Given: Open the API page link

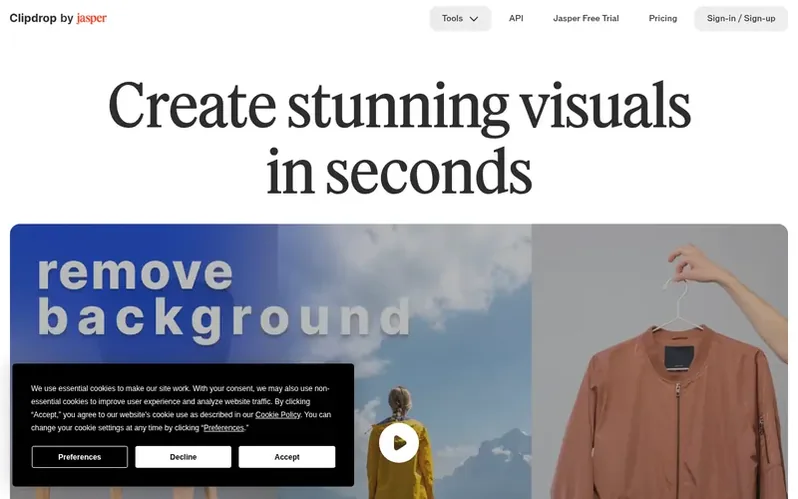Looking at the screenshot, I should click(516, 18).
